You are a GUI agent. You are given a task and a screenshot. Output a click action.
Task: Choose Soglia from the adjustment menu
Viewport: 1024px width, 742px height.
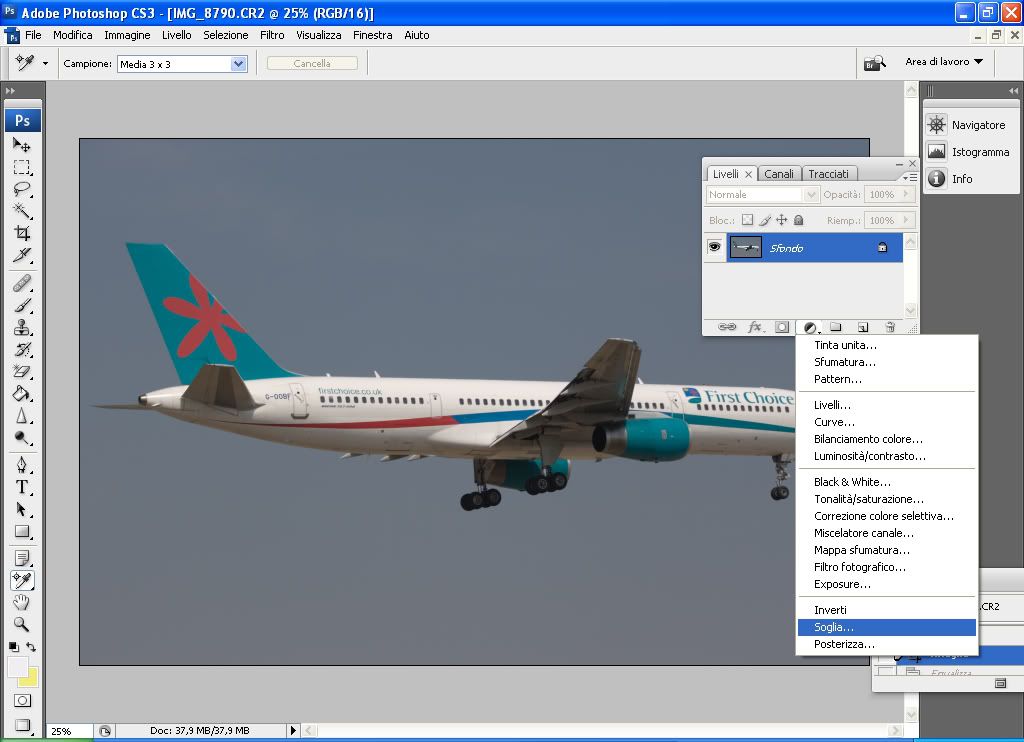coord(834,627)
